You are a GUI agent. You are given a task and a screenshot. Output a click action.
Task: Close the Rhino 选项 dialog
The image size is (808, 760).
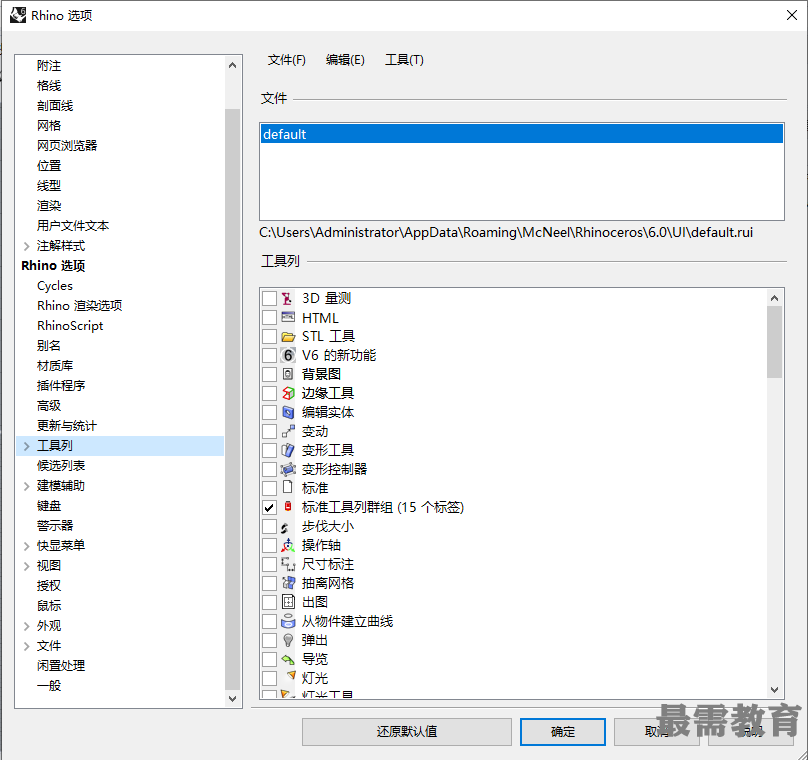pyautogui.click(x=792, y=15)
